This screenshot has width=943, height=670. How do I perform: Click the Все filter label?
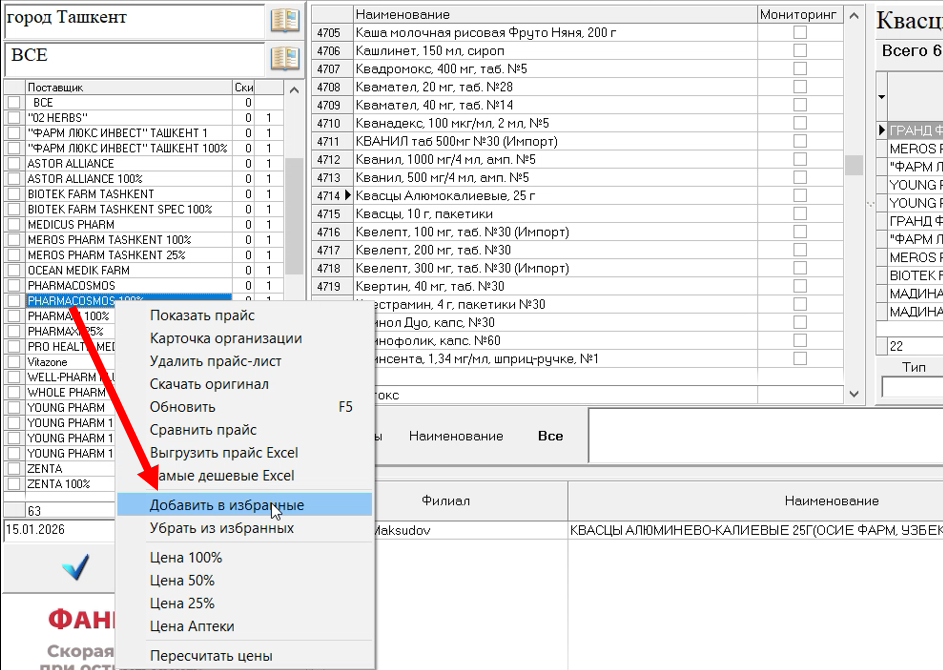click(550, 436)
